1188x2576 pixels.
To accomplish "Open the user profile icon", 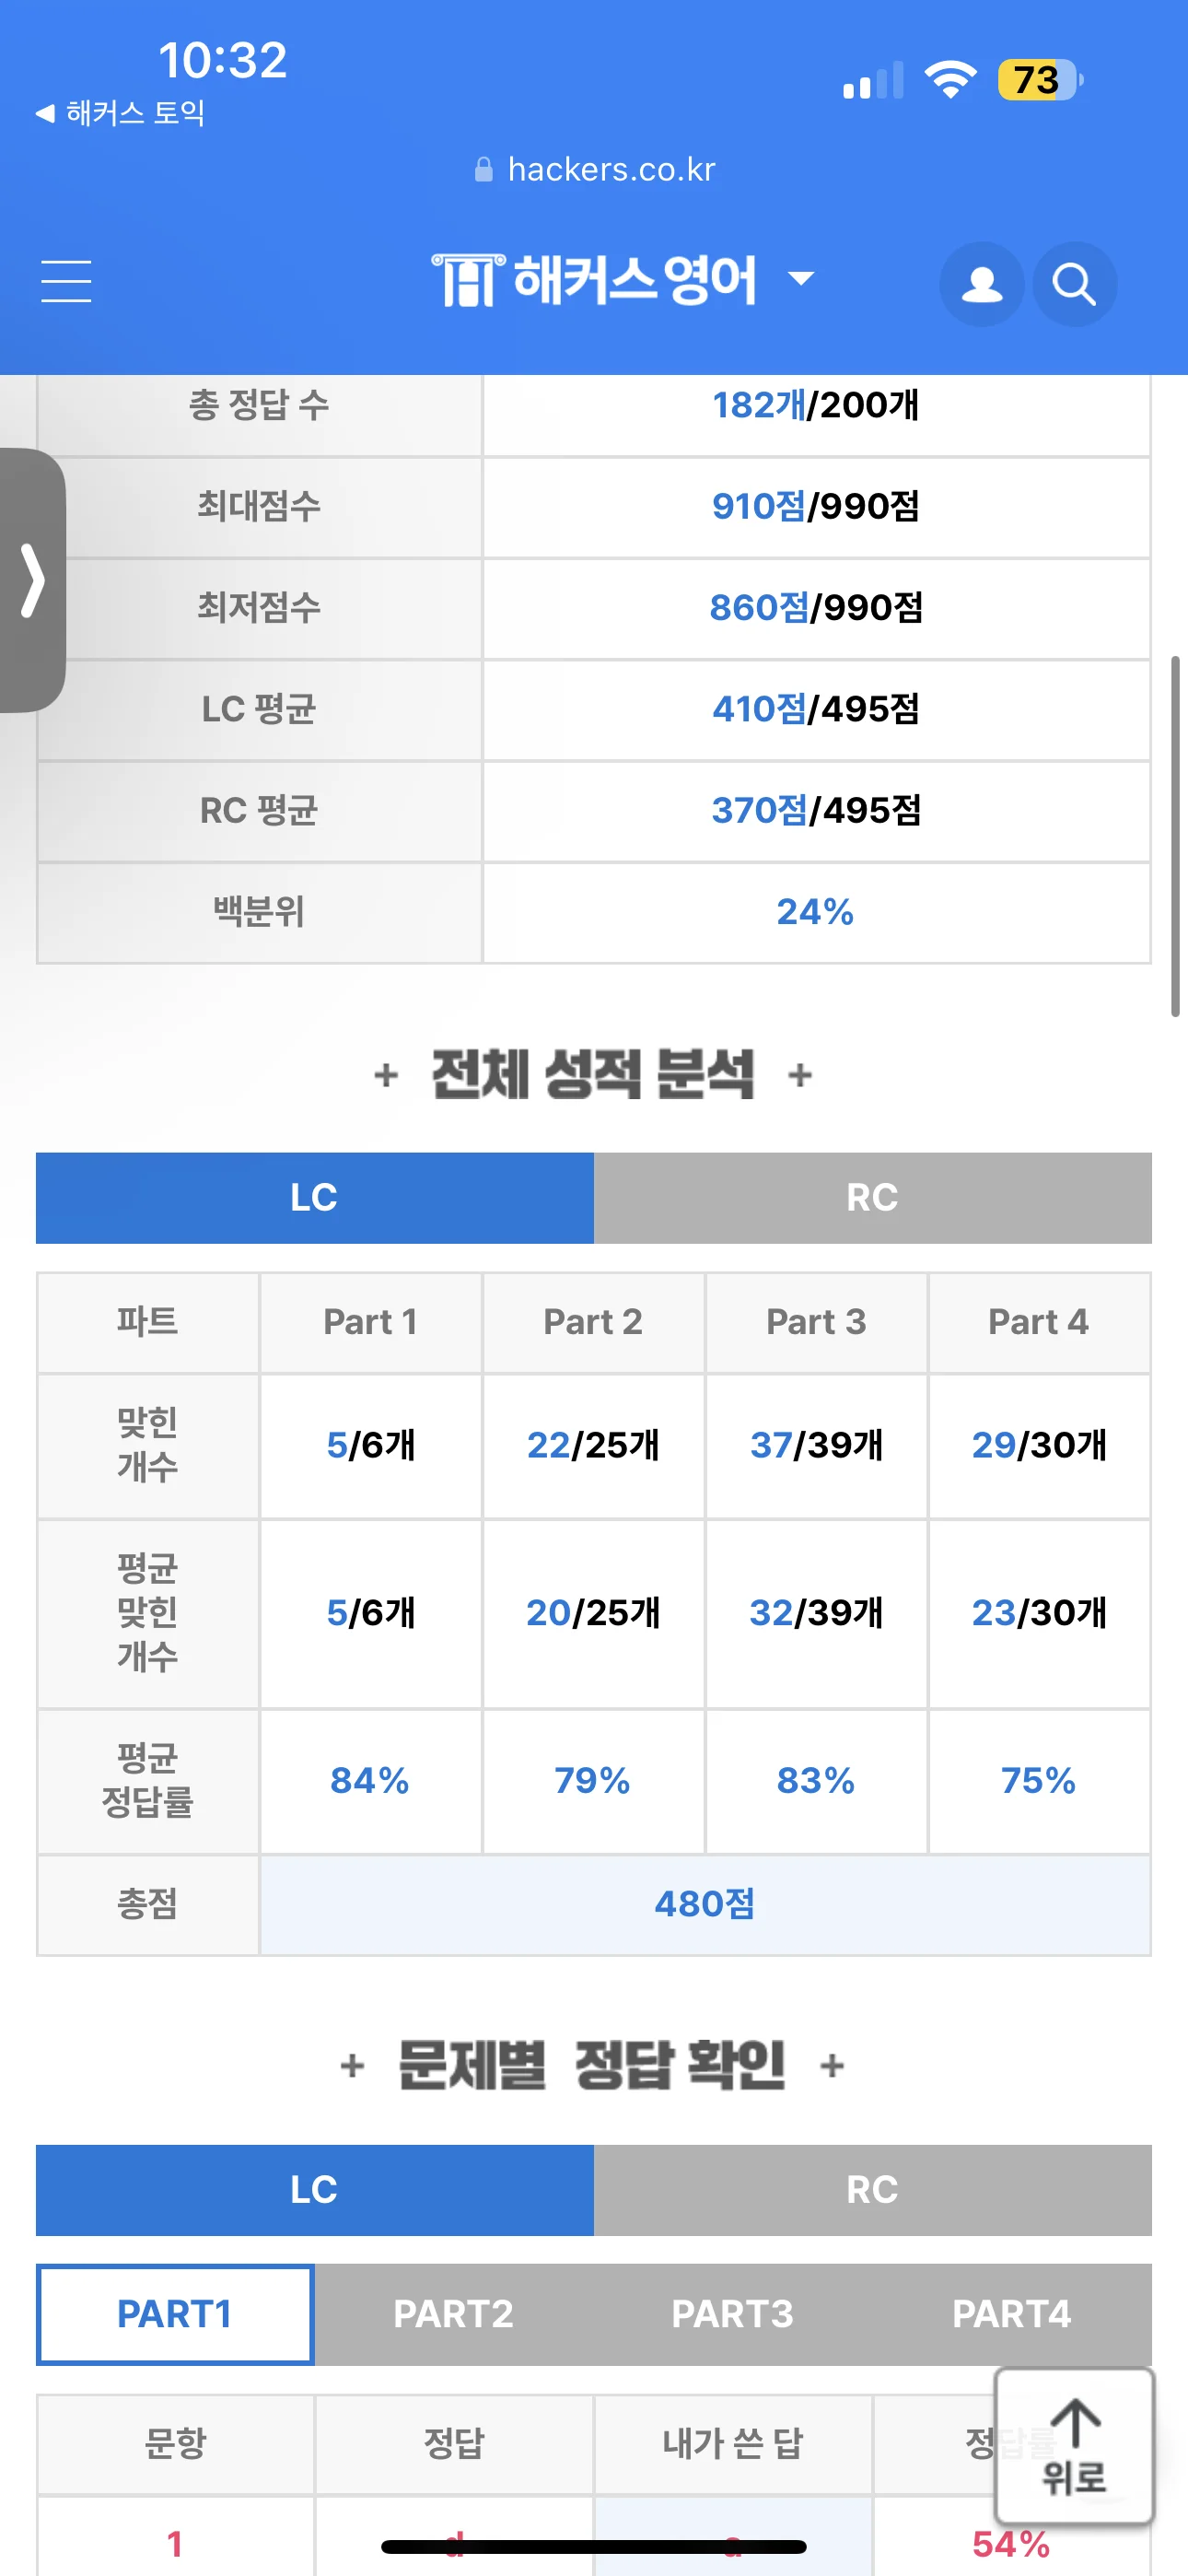I will [x=982, y=284].
